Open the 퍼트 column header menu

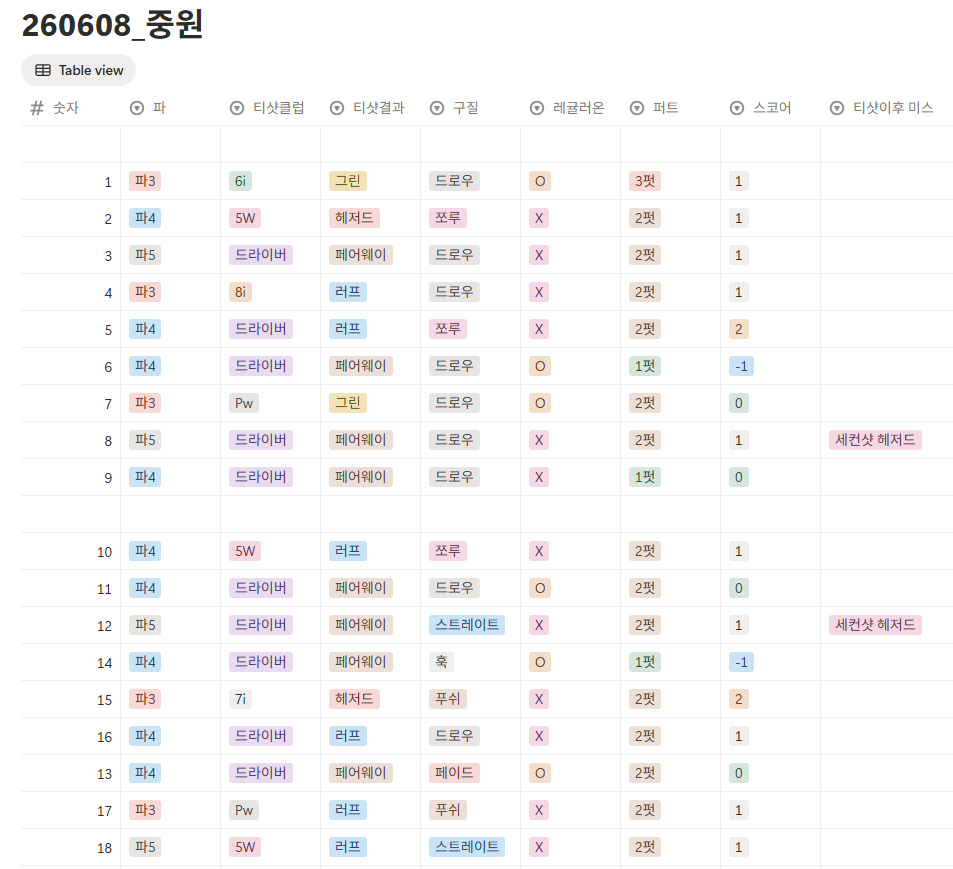click(x=670, y=108)
